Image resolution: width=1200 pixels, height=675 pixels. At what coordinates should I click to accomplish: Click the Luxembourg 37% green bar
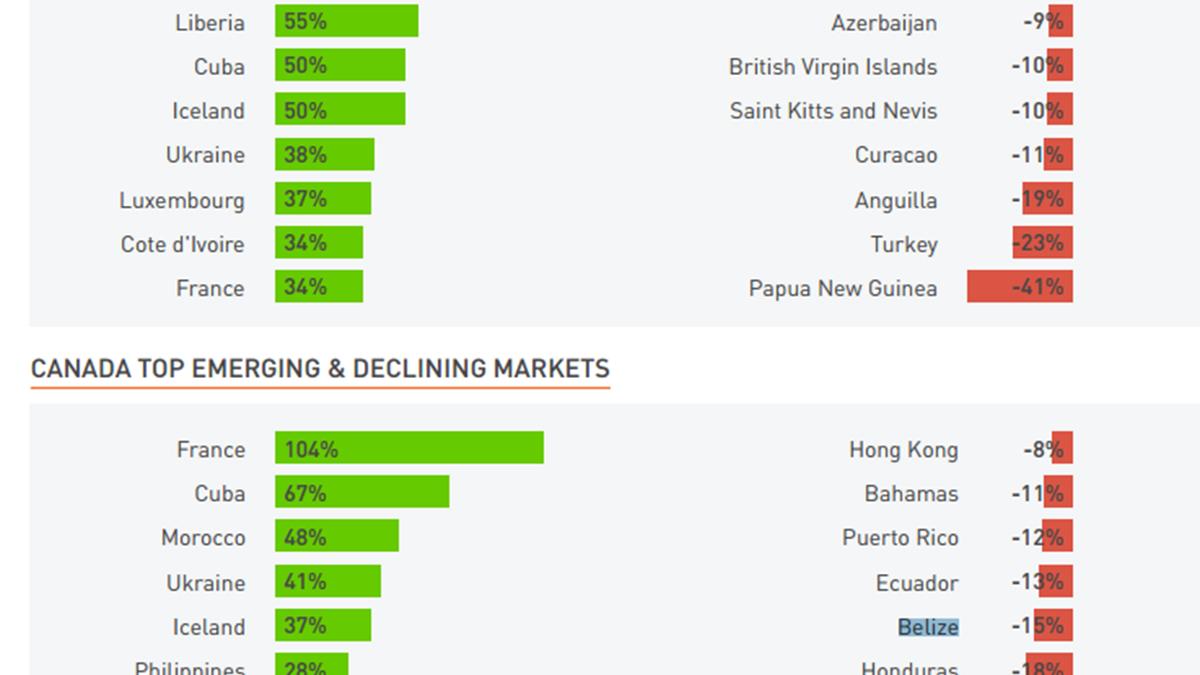tap(323, 199)
